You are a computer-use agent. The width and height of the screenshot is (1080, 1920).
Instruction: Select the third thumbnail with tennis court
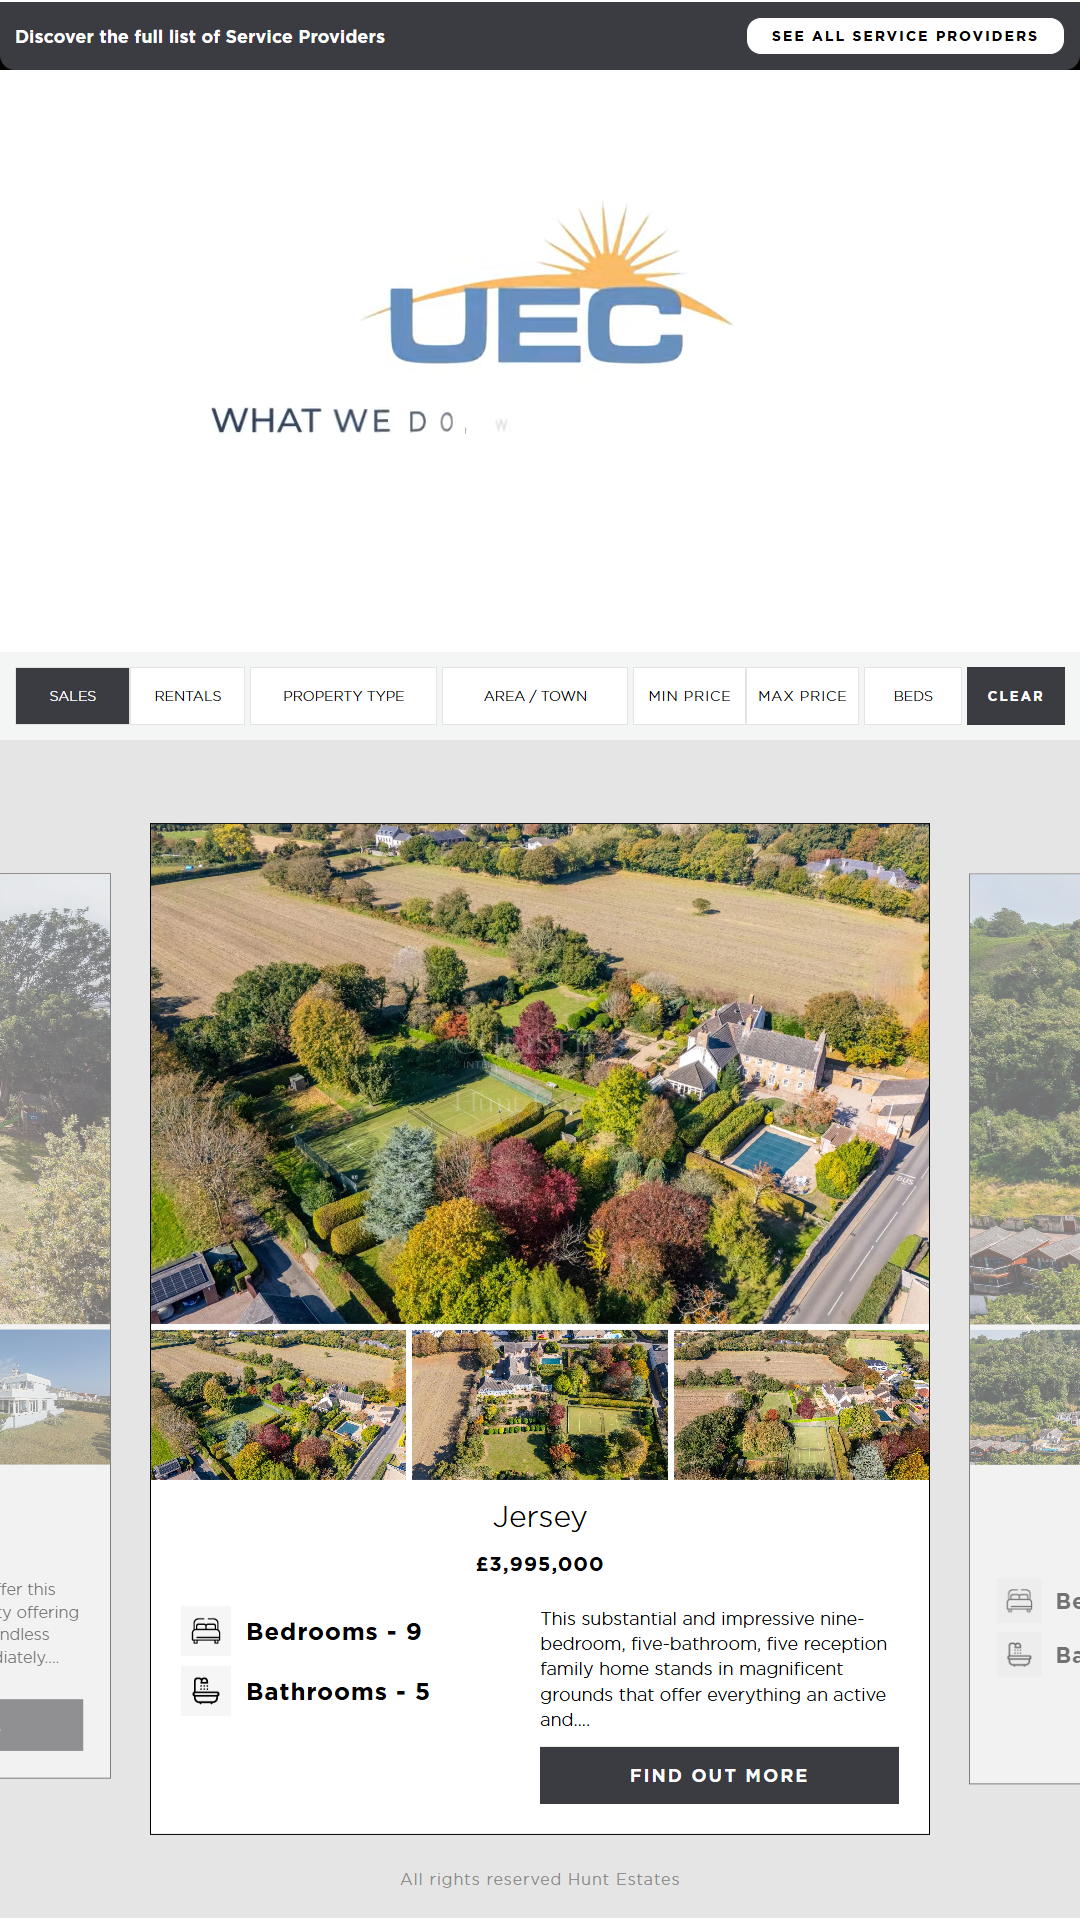tap(801, 1405)
